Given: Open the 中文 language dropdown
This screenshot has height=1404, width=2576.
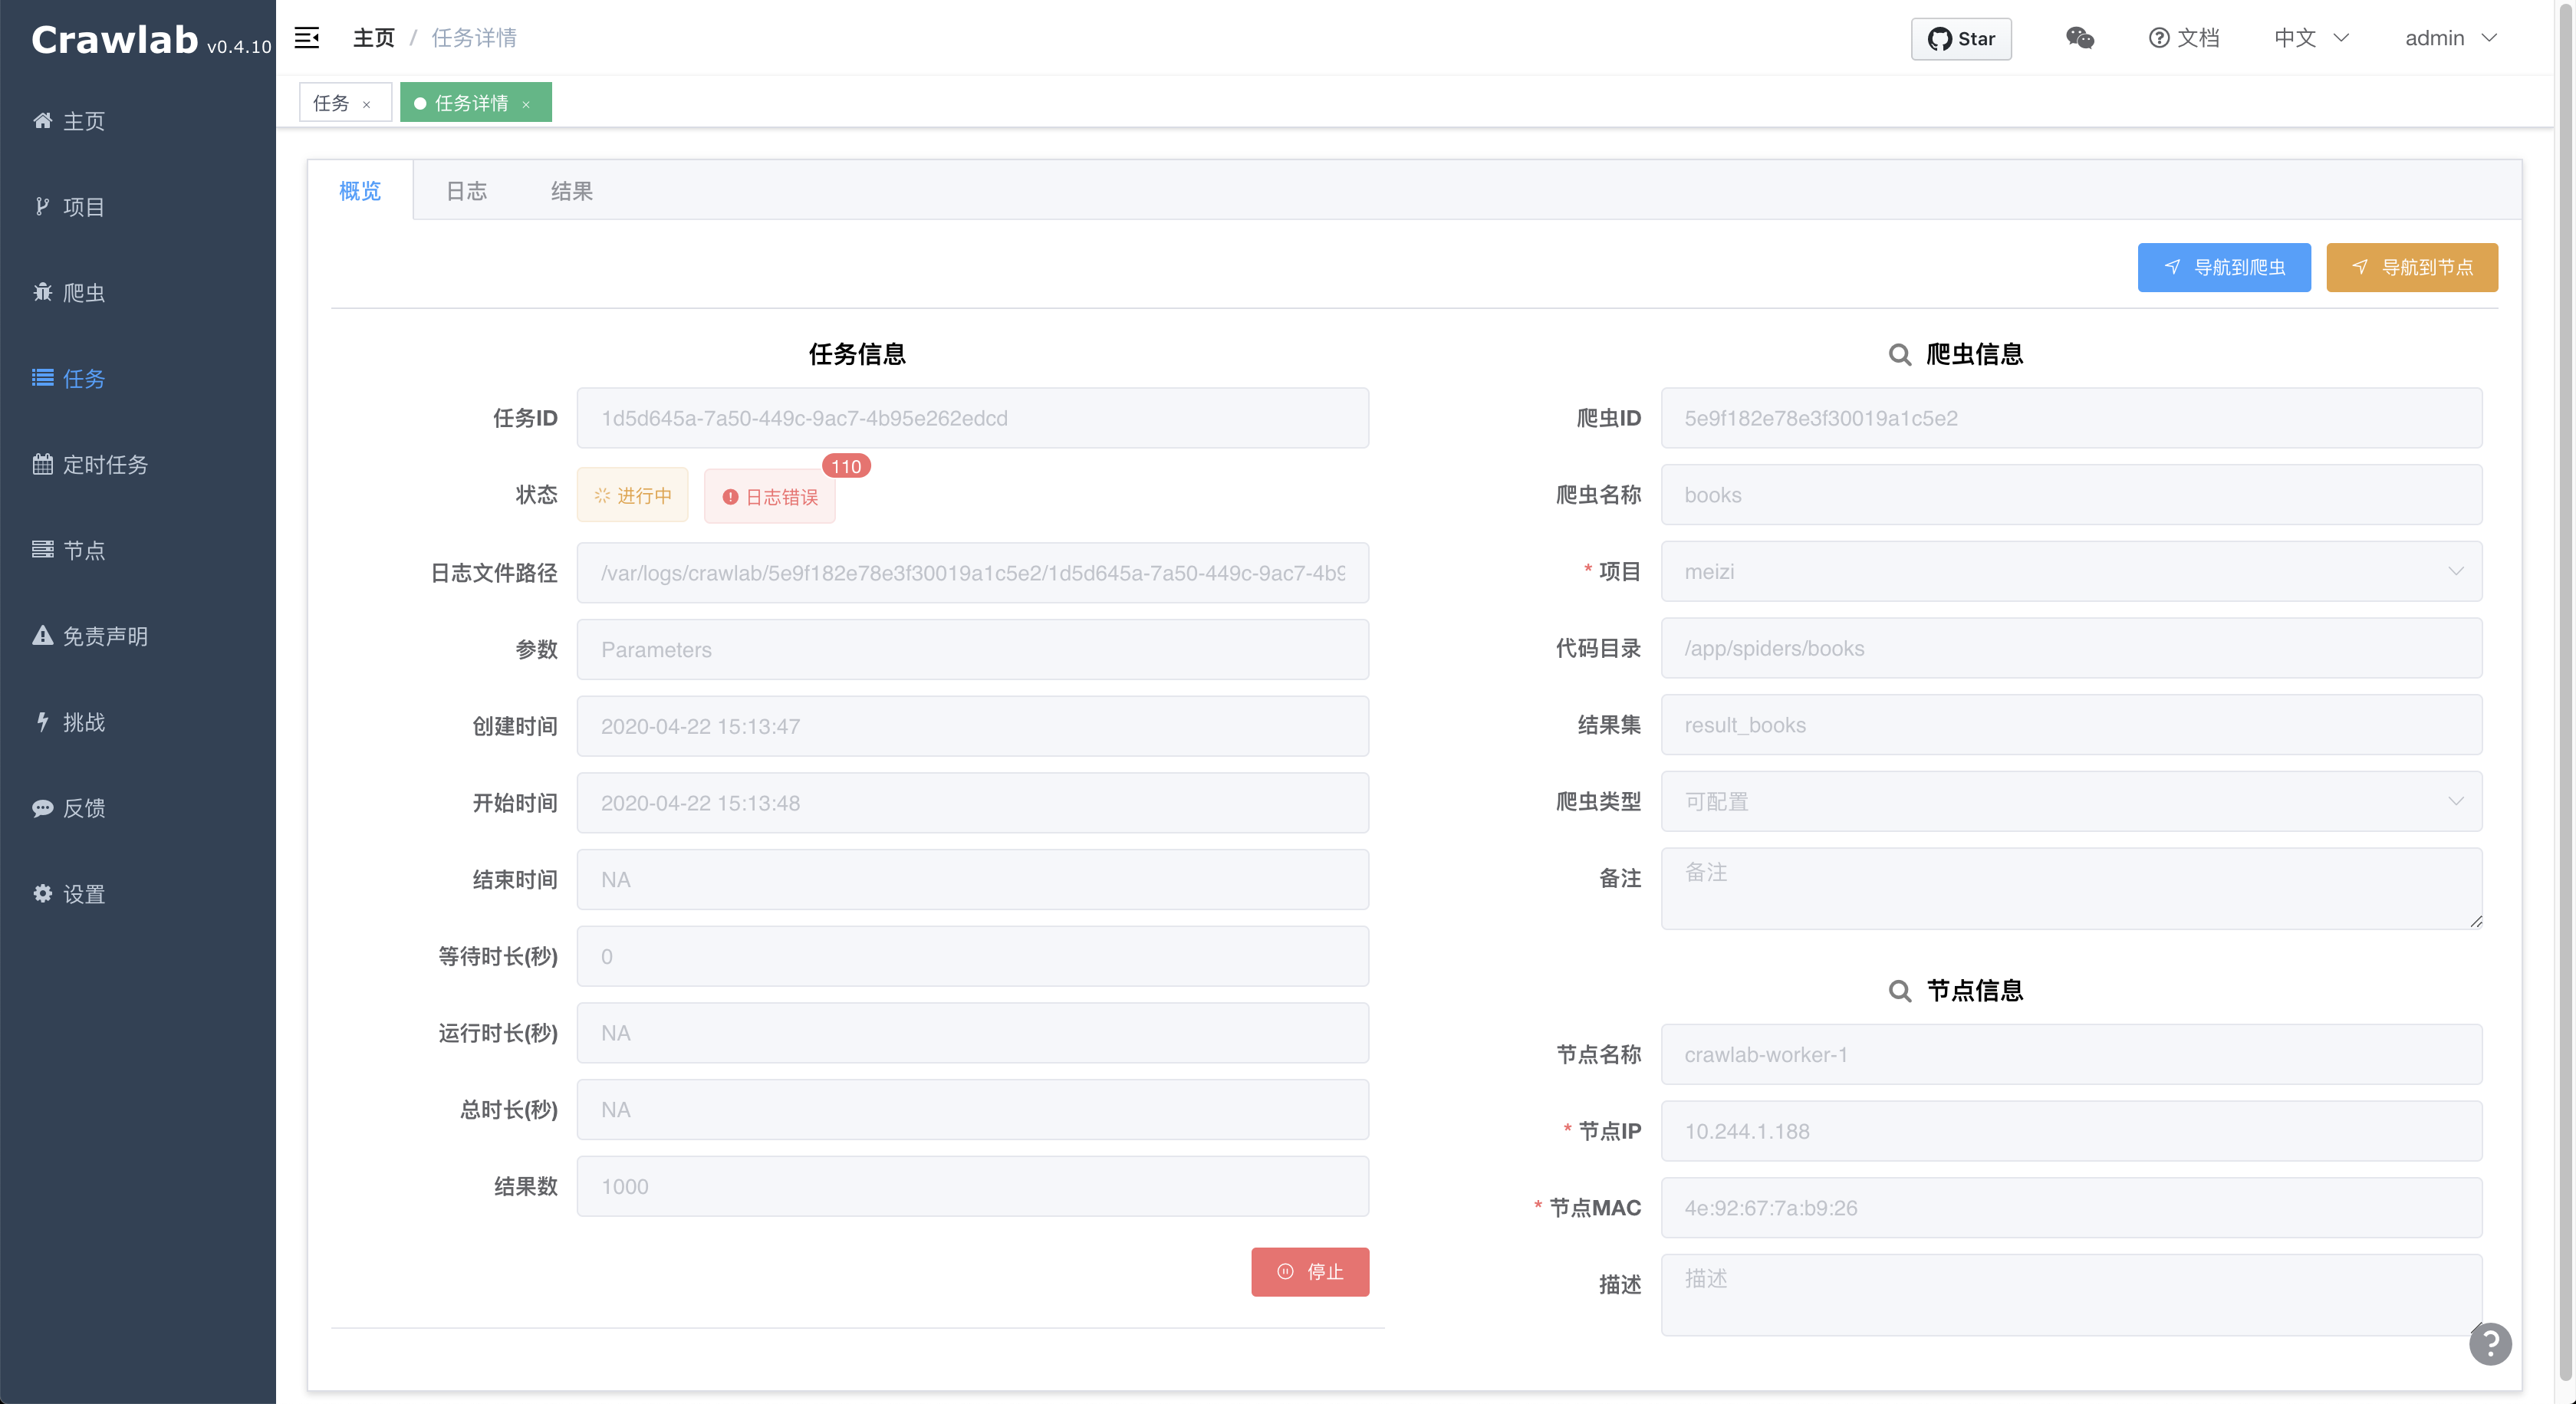Looking at the screenshot, I should point(2310,38).
